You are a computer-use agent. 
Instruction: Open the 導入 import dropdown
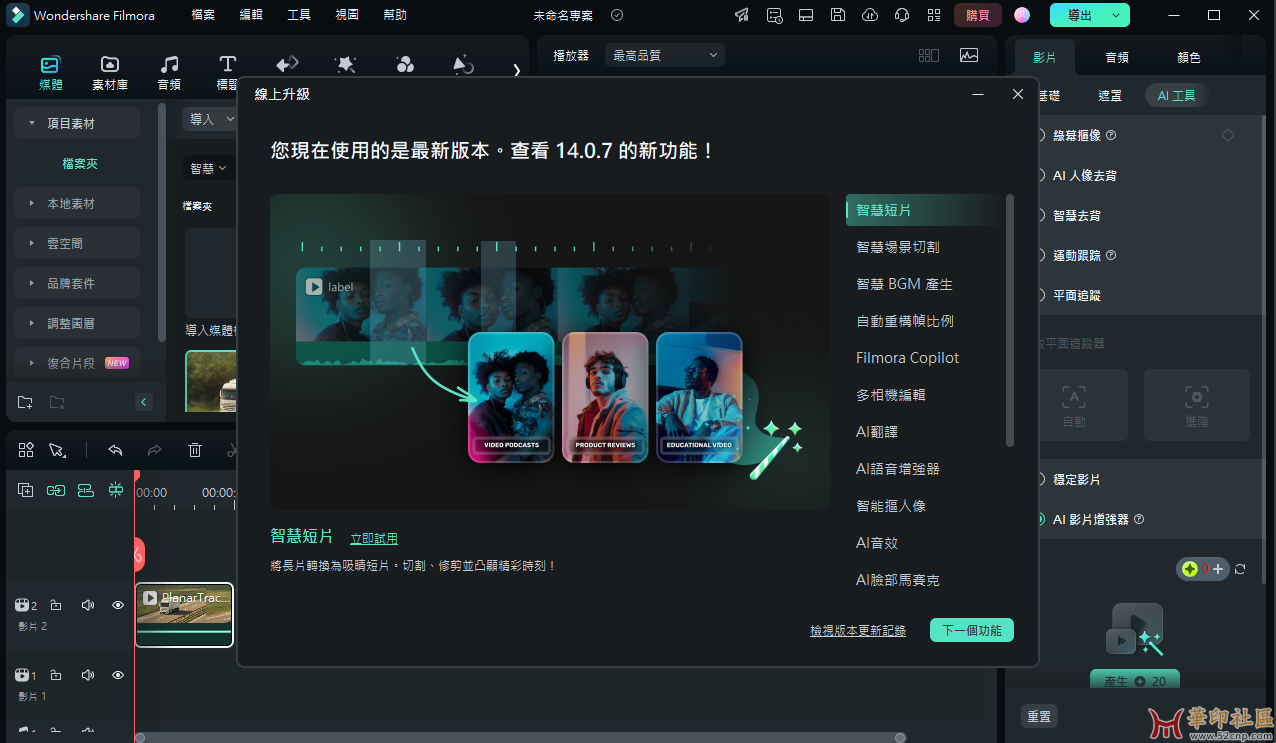[210, 119]
